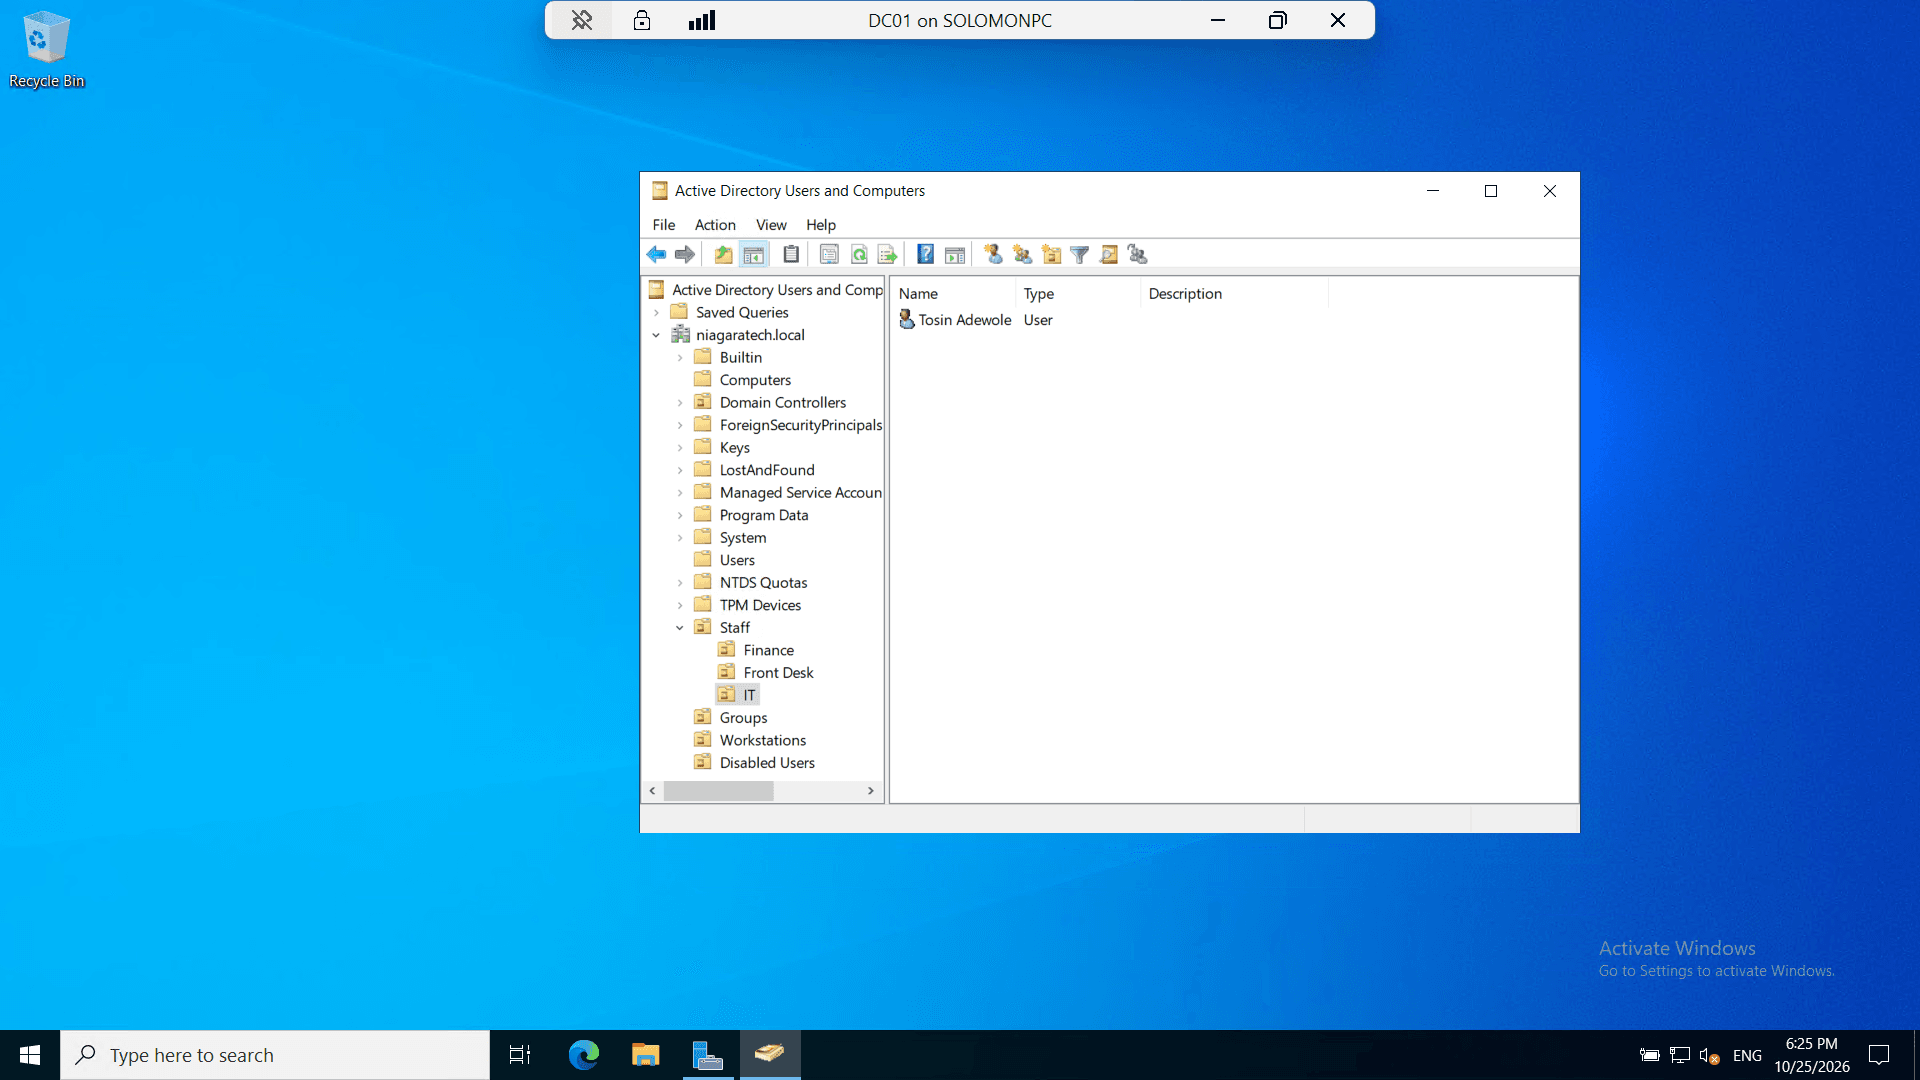Click the Find objects magnifier toolbar icon

point(1109,255)
